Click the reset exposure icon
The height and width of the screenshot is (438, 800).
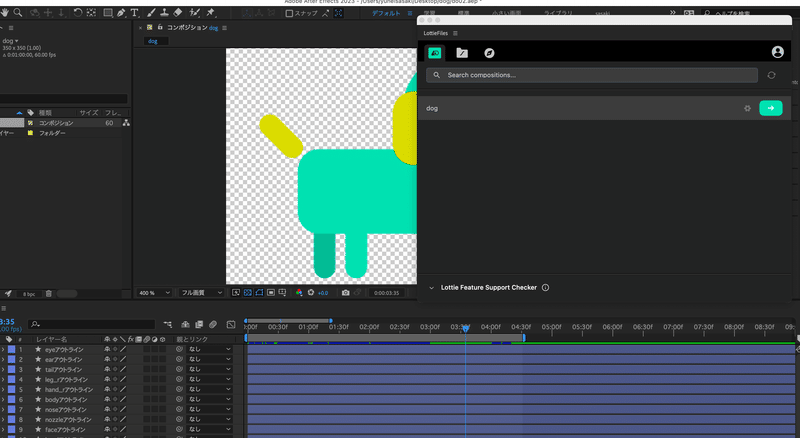311,293
